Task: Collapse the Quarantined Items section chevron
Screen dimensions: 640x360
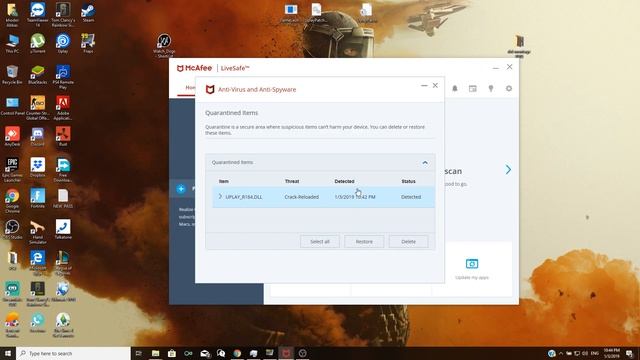Action: (425, 163)
